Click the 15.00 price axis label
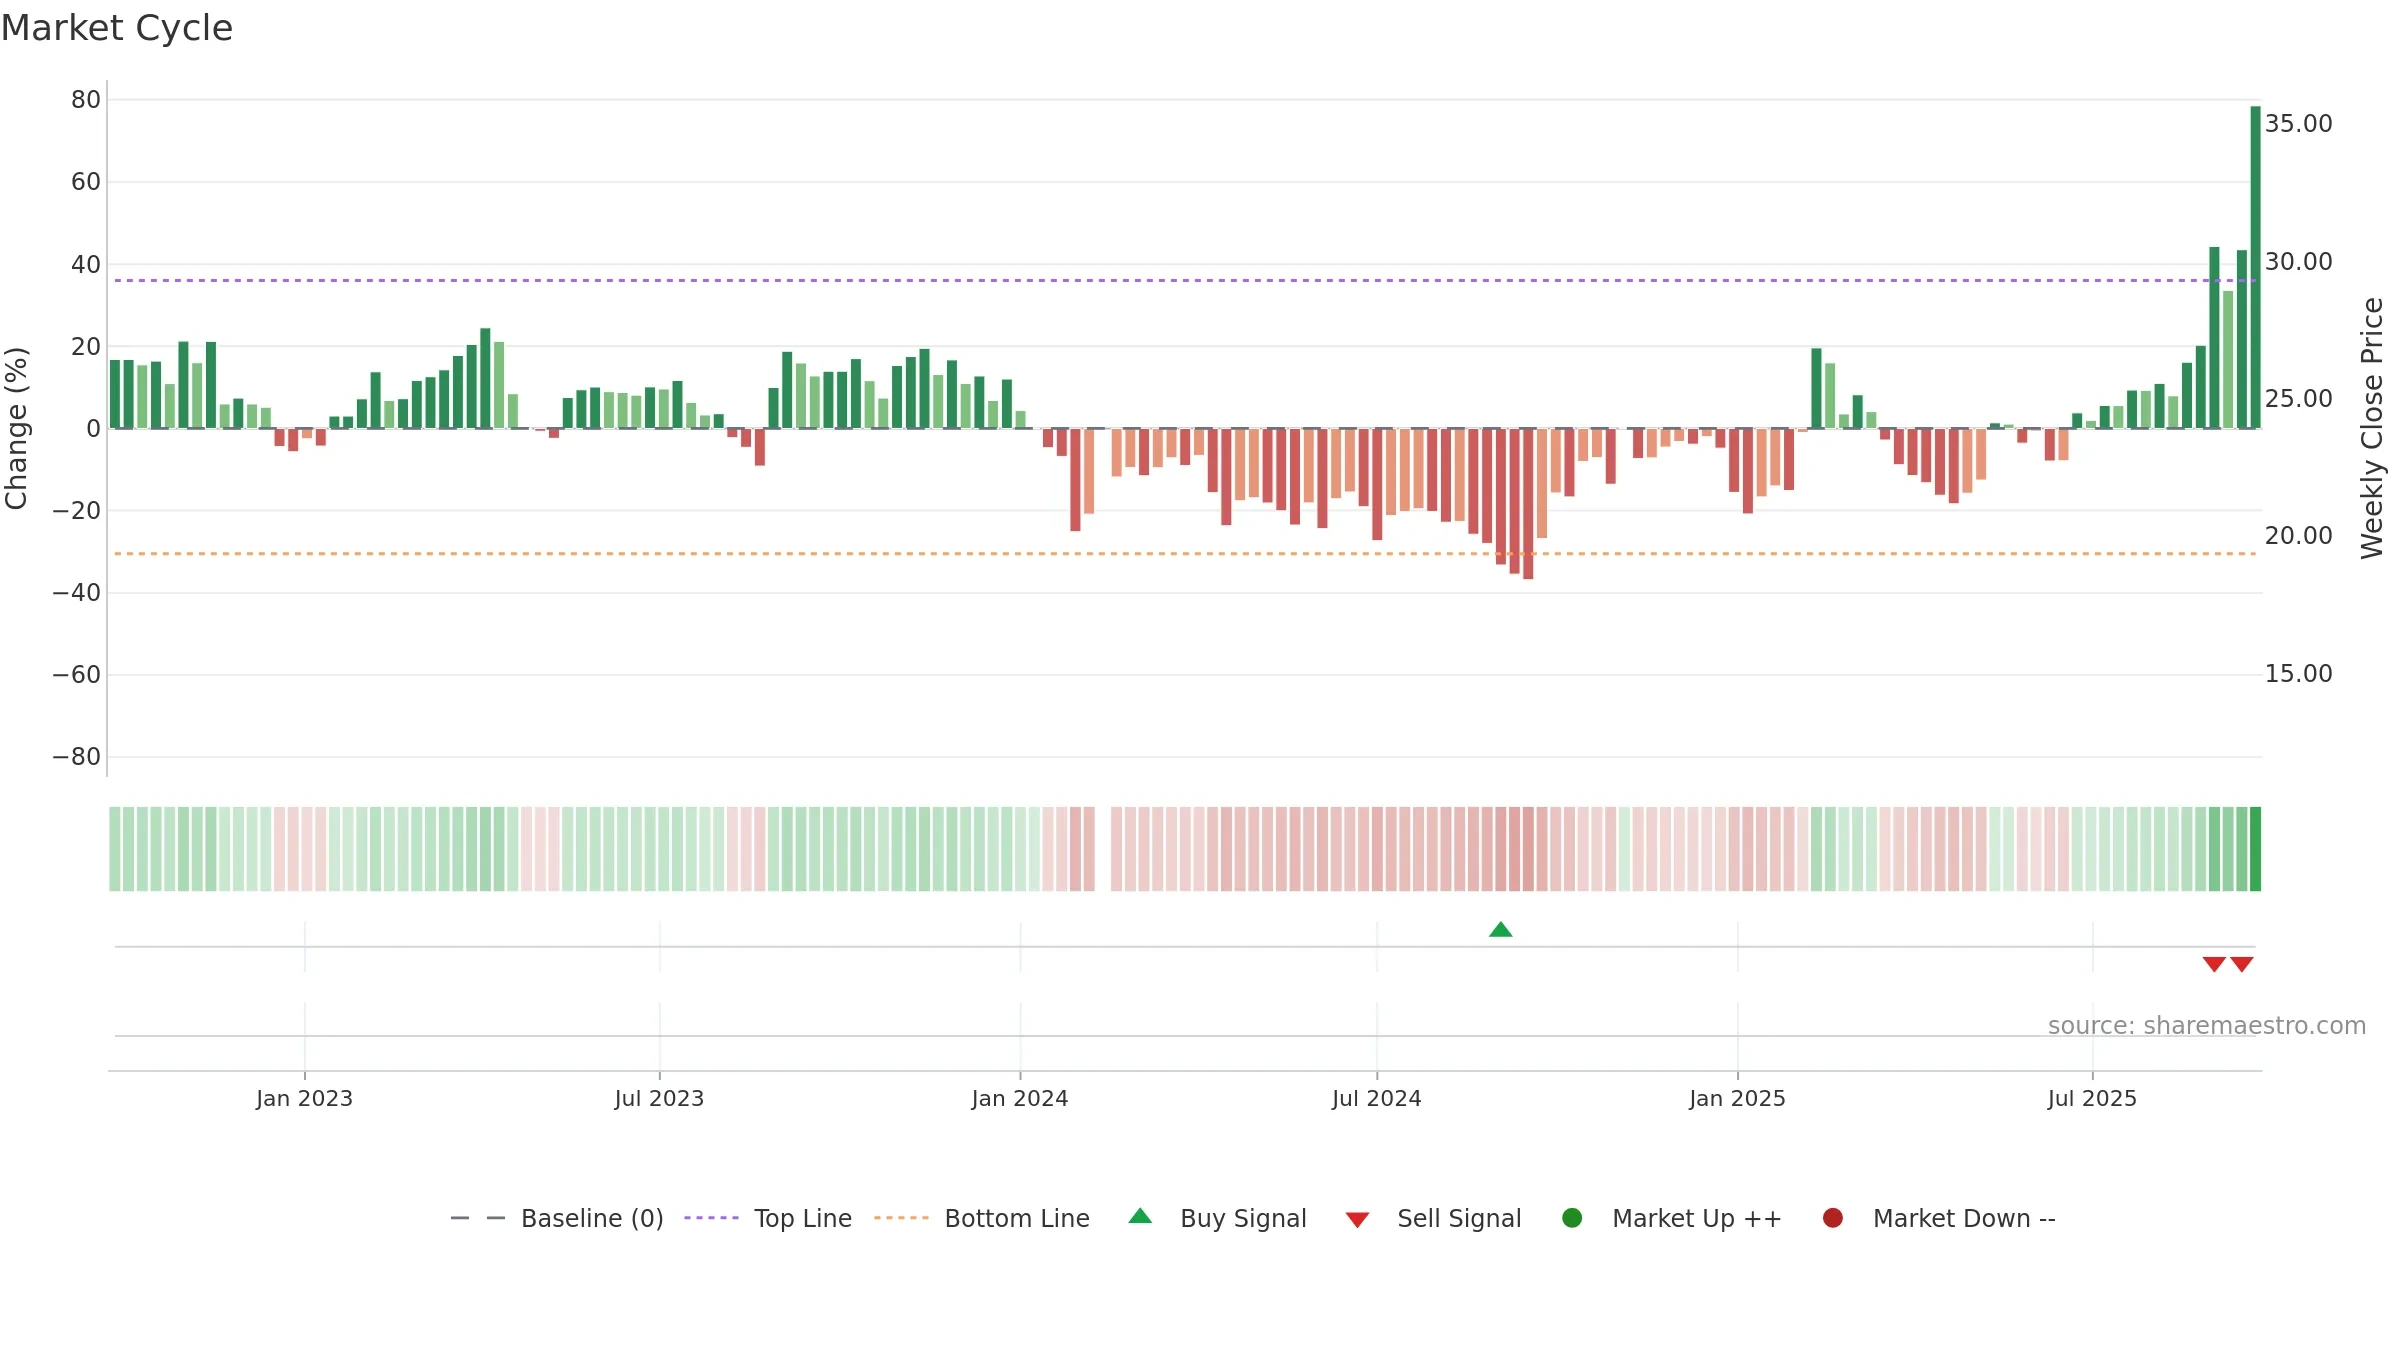 [x=2298, y=674]
